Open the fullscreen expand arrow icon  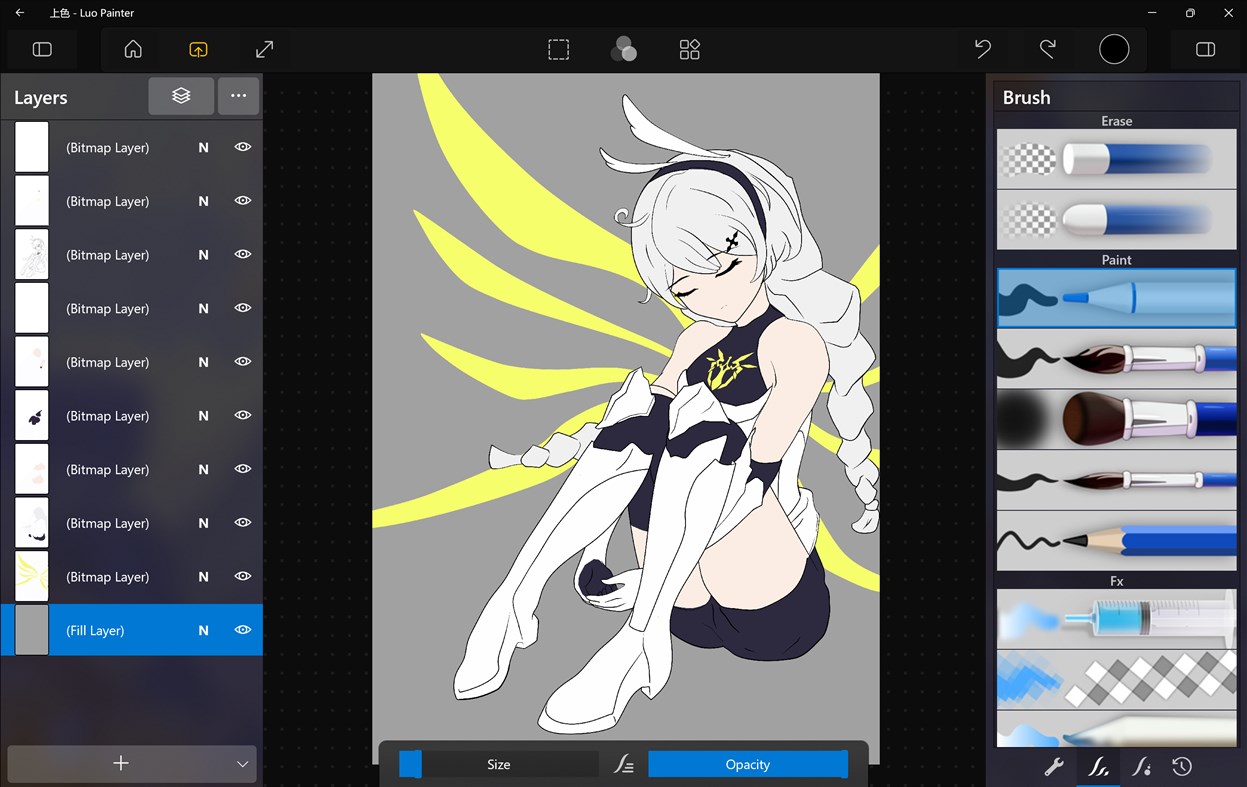click(263, 49)
